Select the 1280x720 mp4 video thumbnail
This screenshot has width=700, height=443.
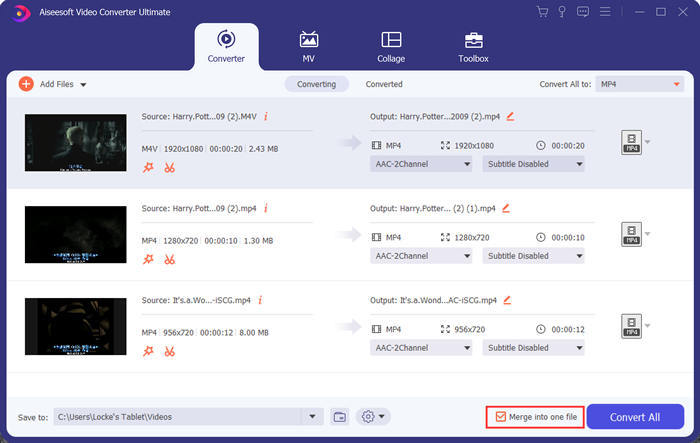coord(75,234)
